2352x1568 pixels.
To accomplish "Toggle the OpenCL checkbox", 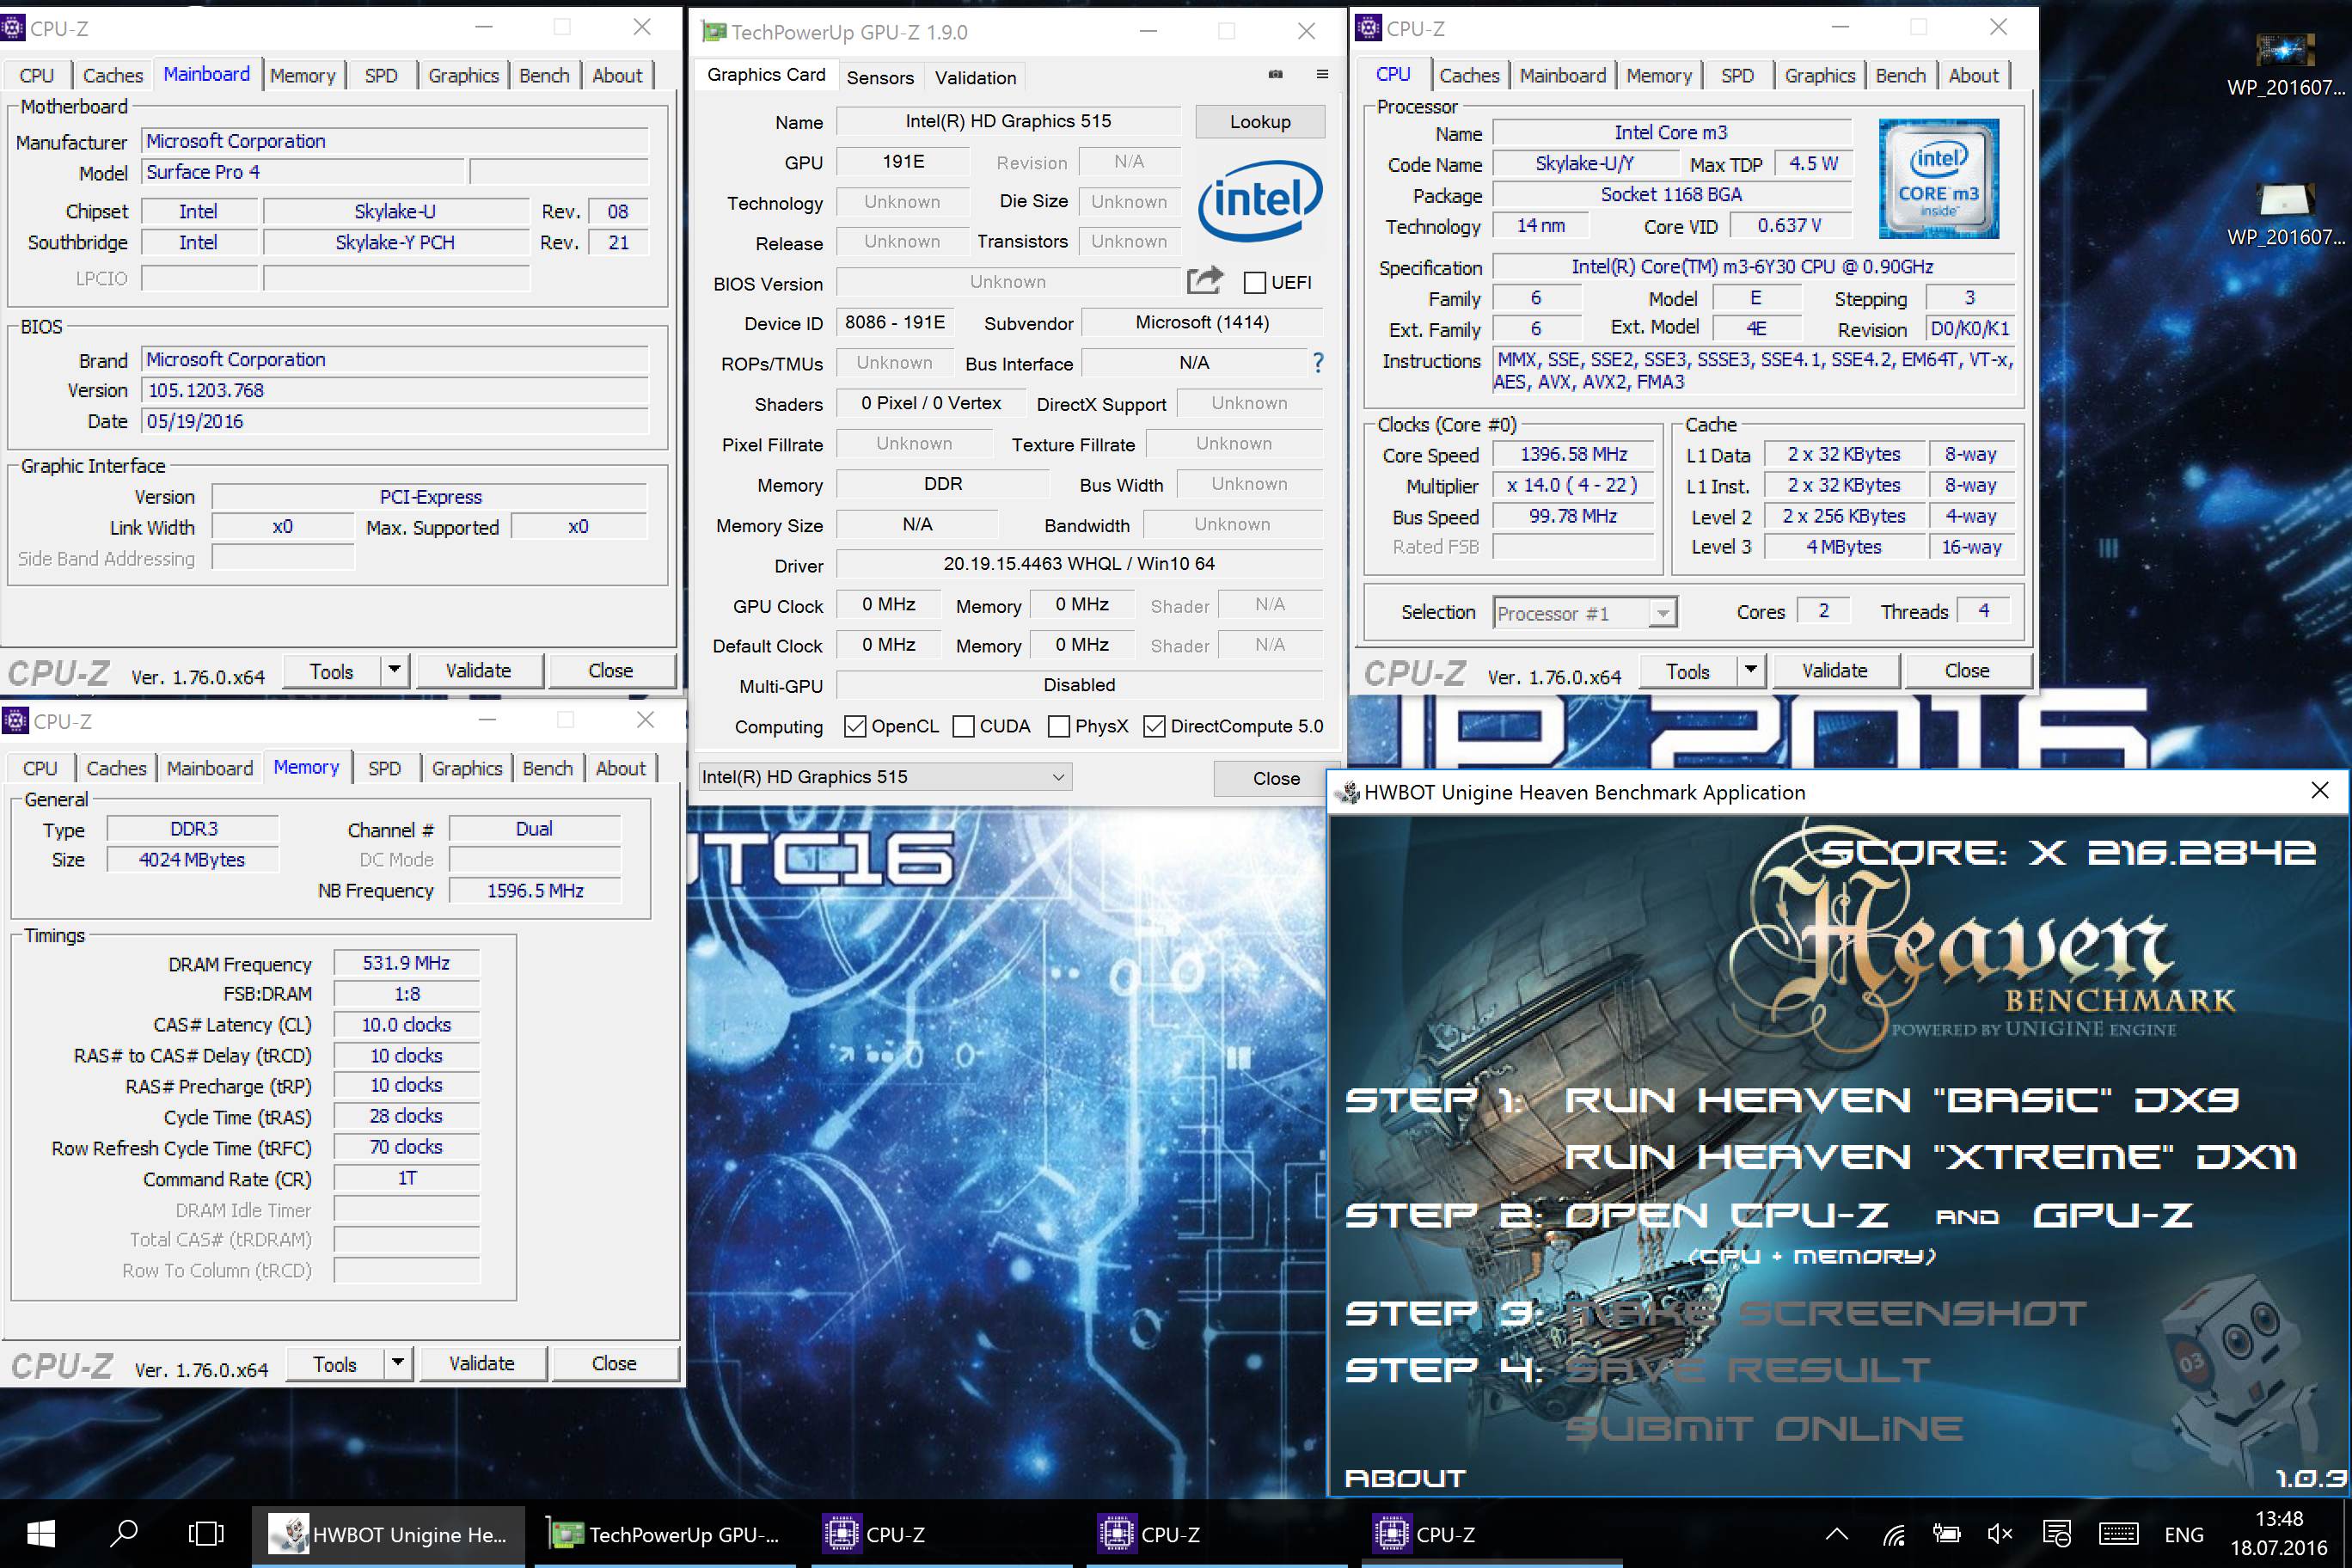I will coord(855,726).
